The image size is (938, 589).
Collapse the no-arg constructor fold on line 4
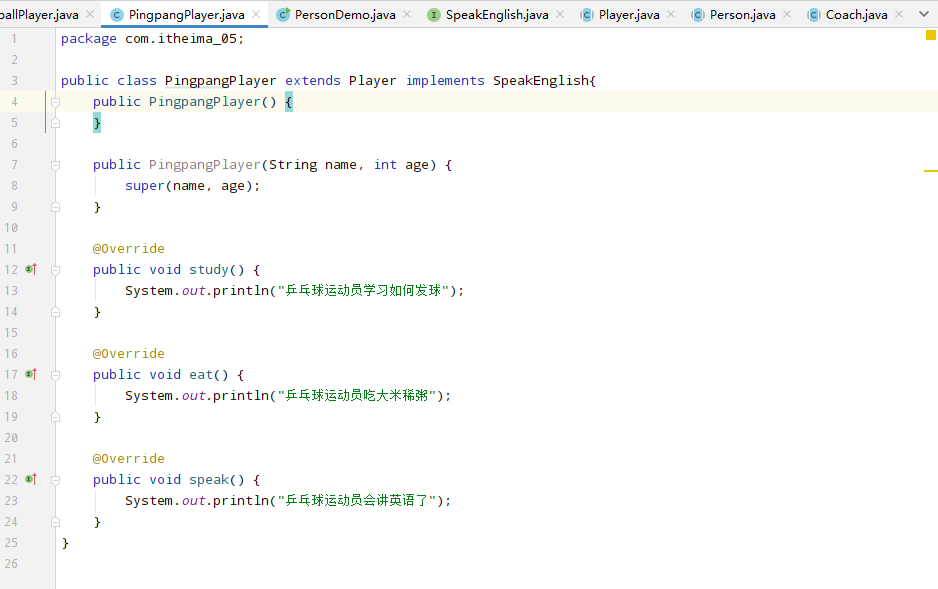point(56,102)
